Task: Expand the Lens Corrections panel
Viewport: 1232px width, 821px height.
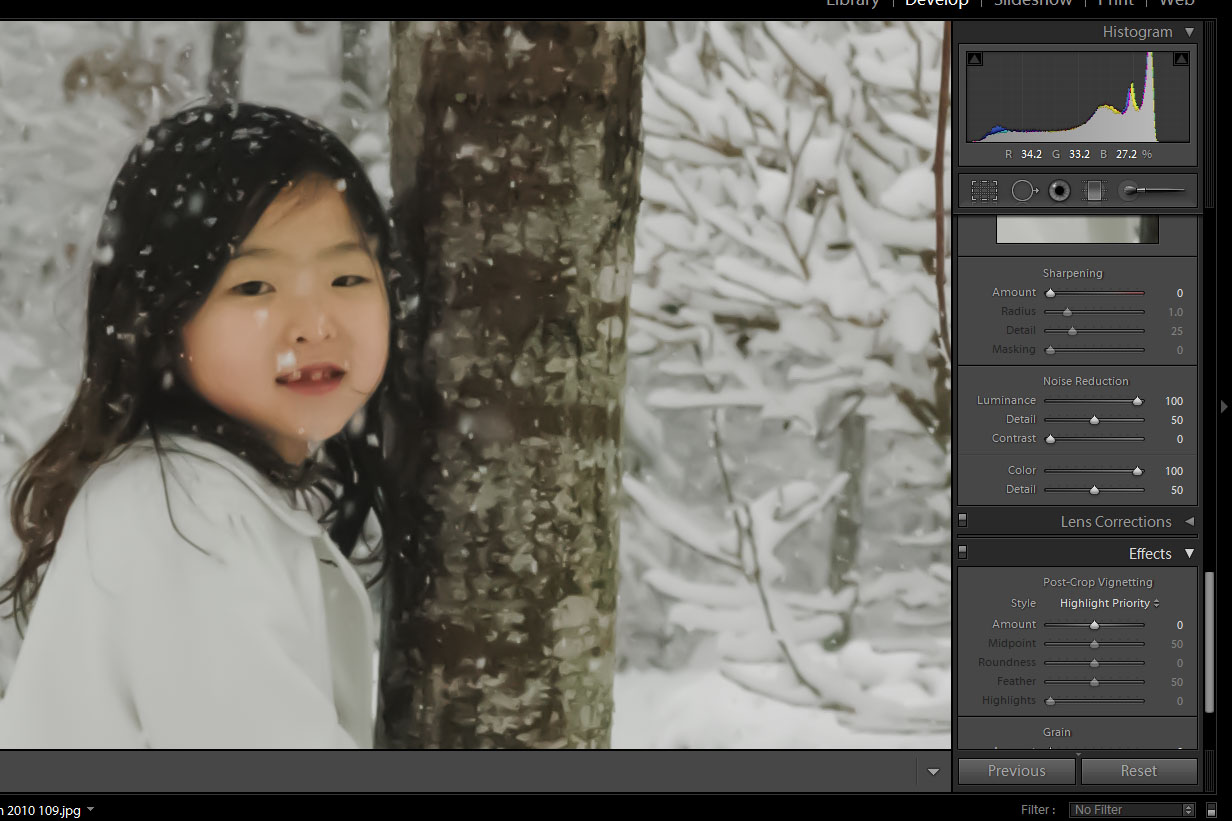Action: (x=1189, y=522)
